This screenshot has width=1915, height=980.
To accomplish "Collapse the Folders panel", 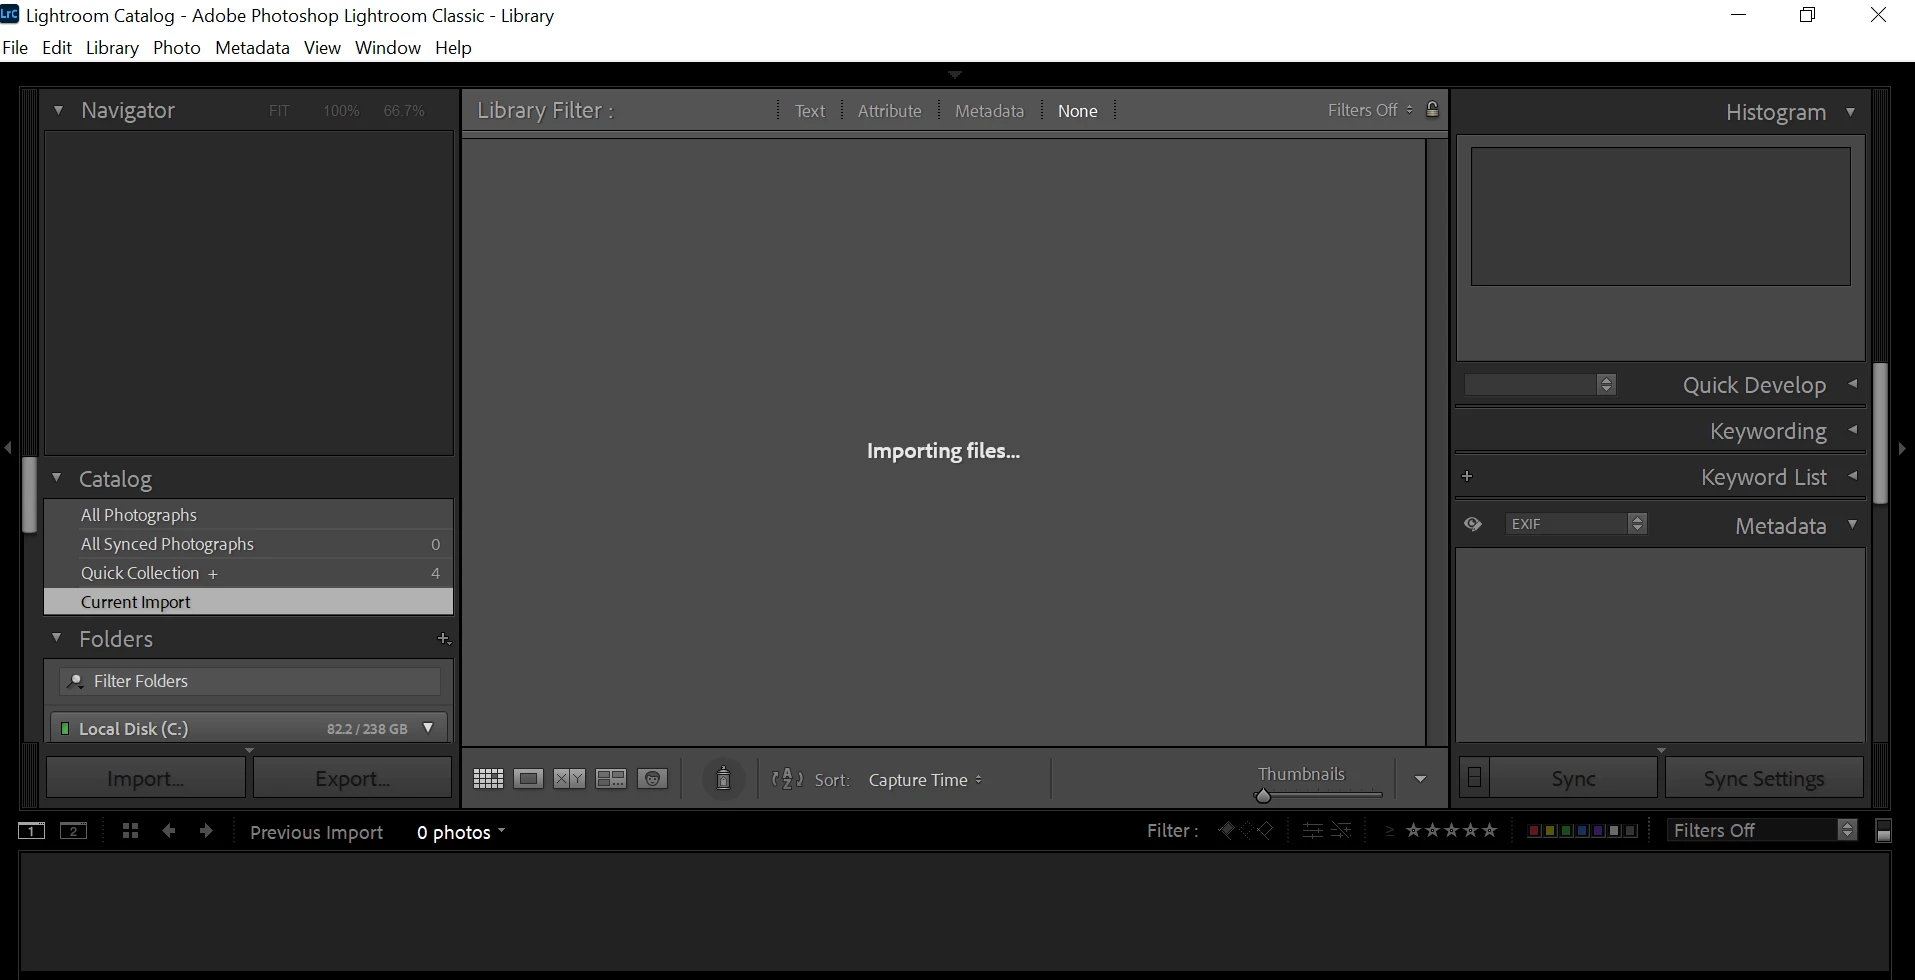I will [x=57, y=638].
